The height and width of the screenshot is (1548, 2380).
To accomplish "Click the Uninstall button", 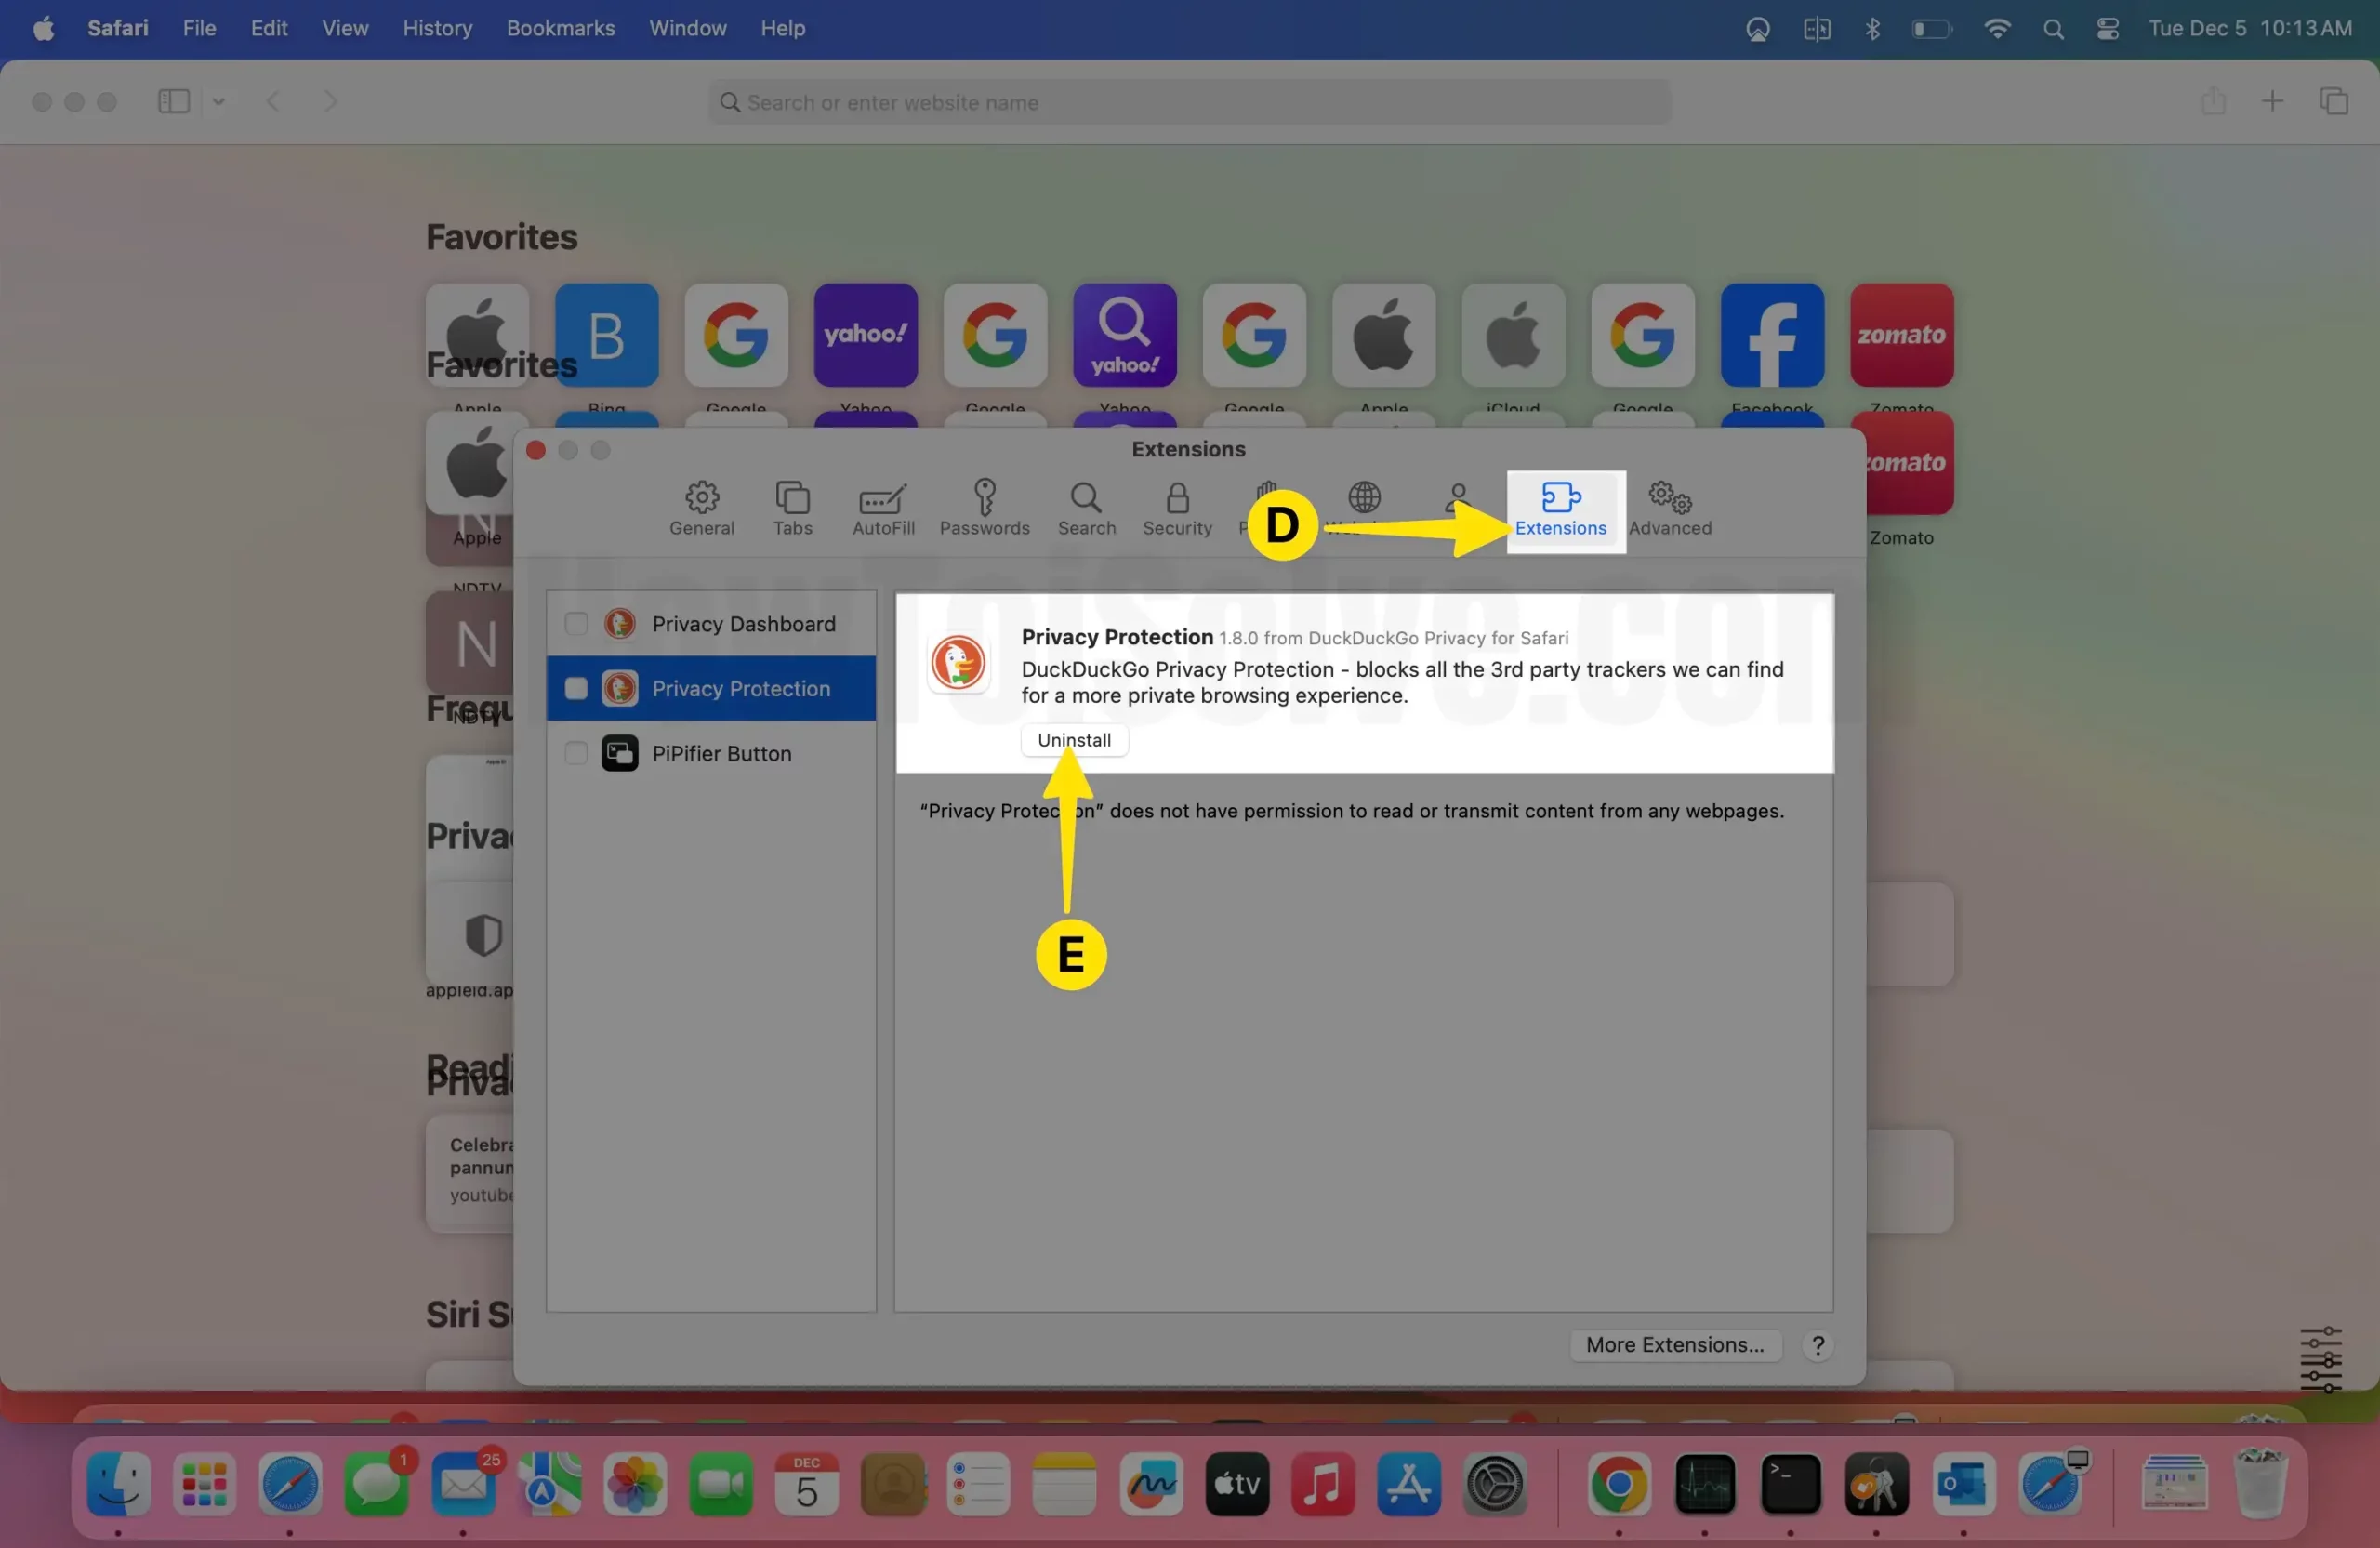I will tap(1074, 740).
